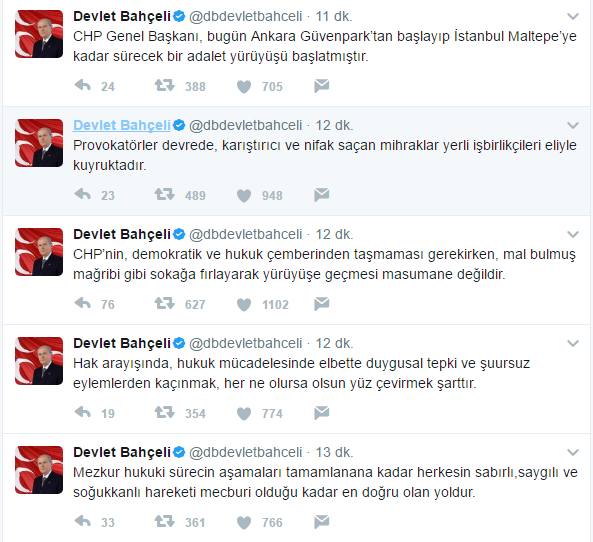Like the tweet with 1102 likes

tap(244, 304)
